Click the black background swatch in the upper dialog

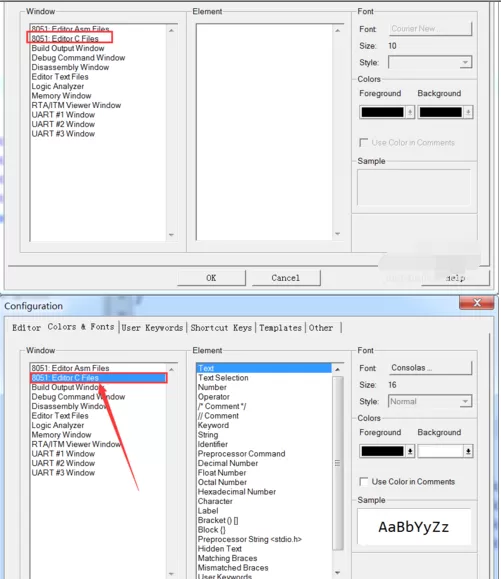(x=441, y=112)
